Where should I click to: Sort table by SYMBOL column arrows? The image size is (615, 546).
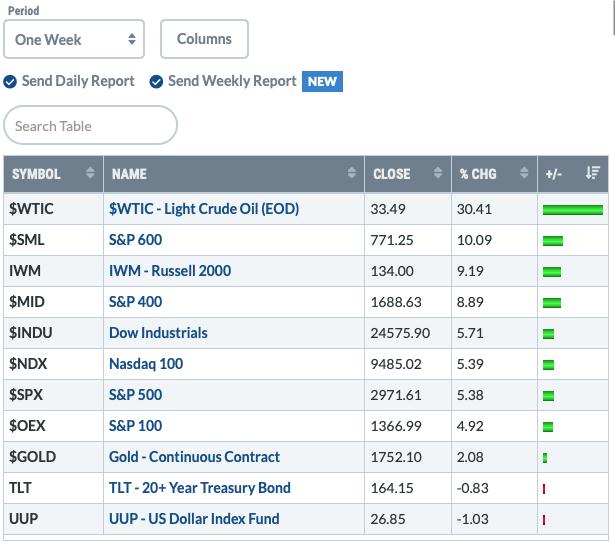click(x=90, y=173)
